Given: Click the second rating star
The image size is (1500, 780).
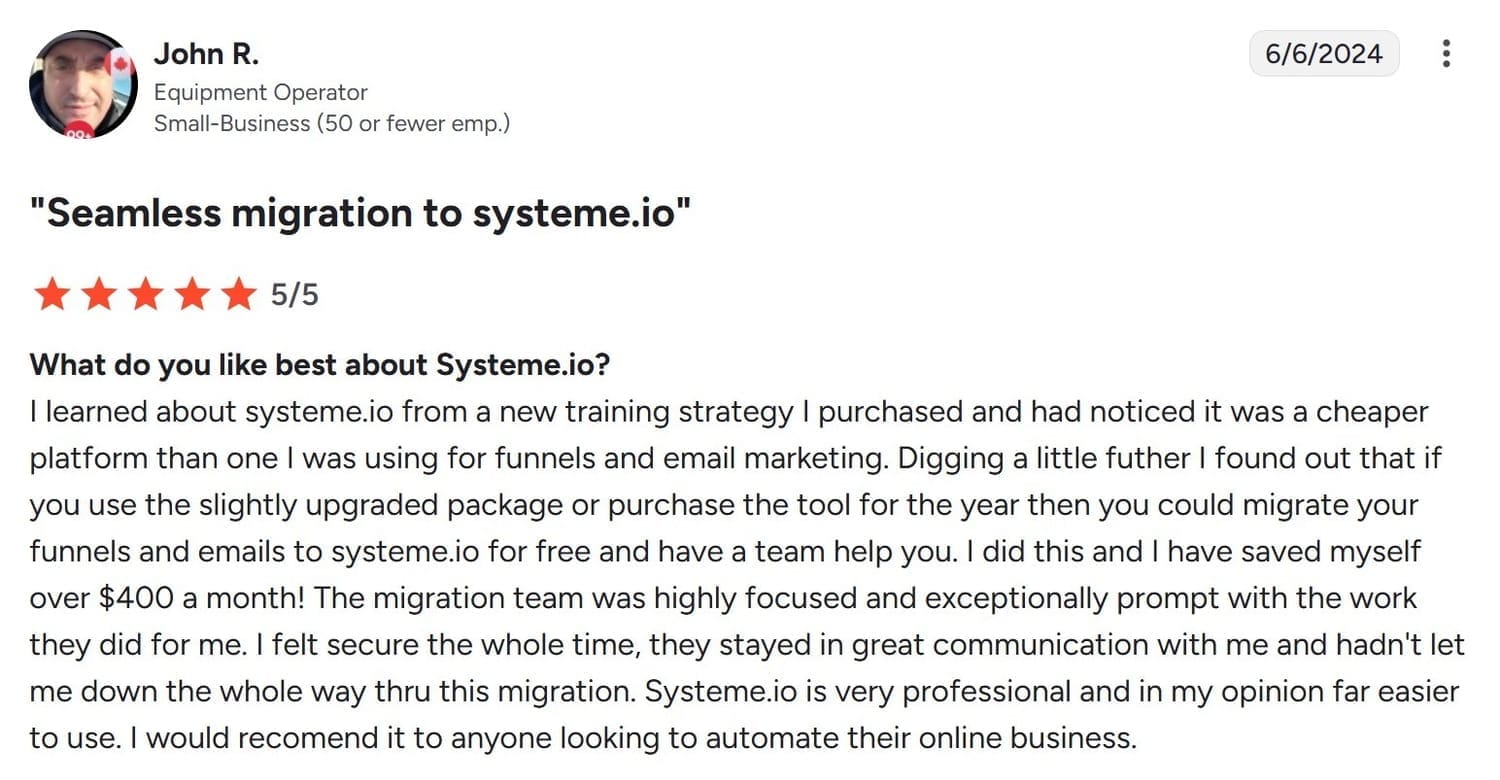Looking at the screenshot, I should pyautogui.click(x=98, y=295).
